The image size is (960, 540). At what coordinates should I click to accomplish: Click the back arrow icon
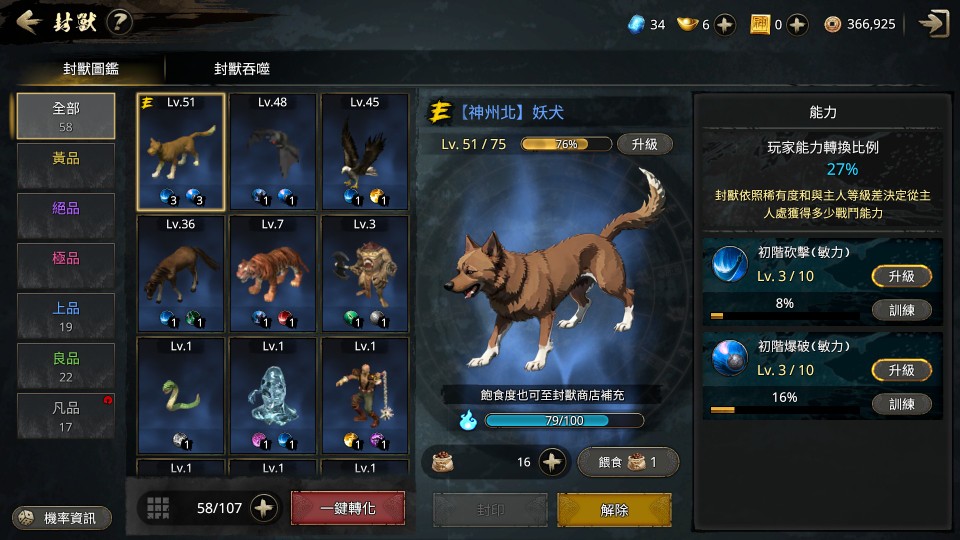(28, 23)
